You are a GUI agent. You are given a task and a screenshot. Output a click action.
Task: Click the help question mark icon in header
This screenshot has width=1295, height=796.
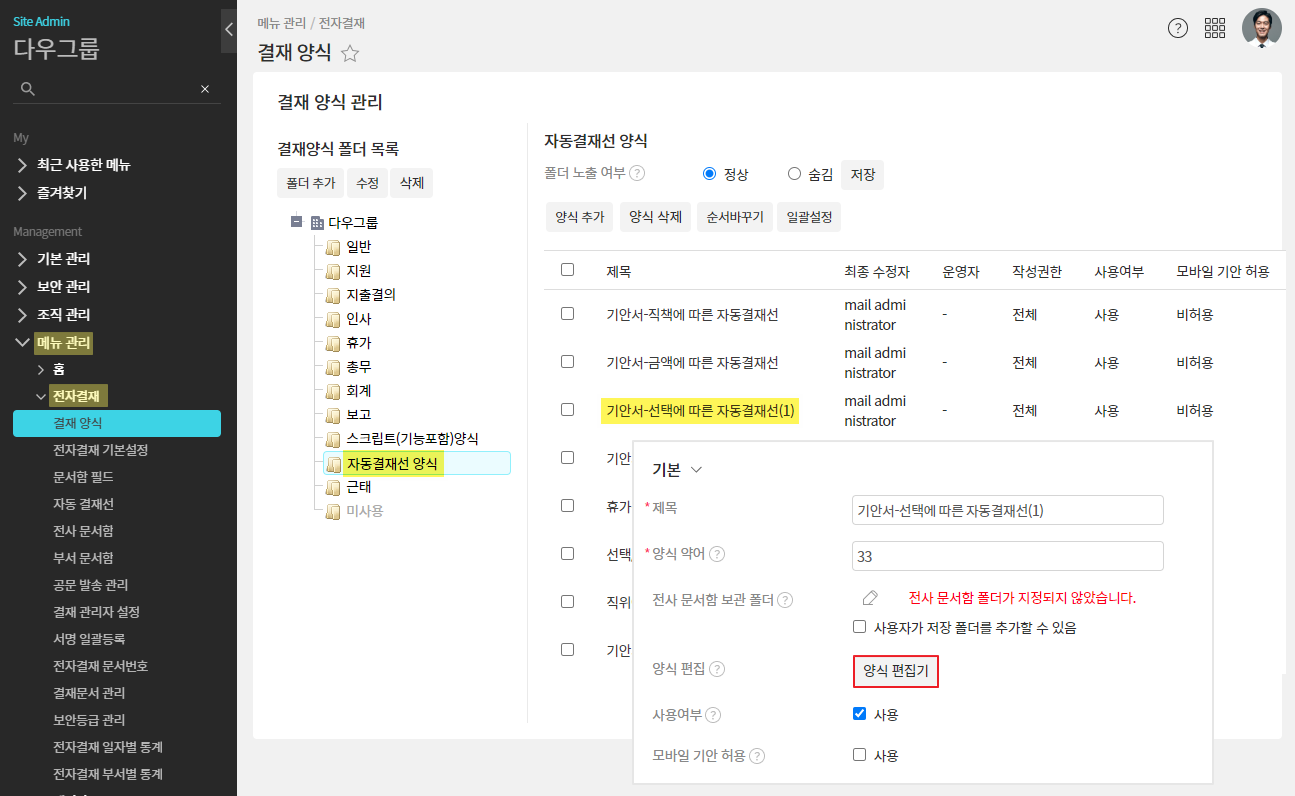pyautogui.click(x=1178, y=28)
